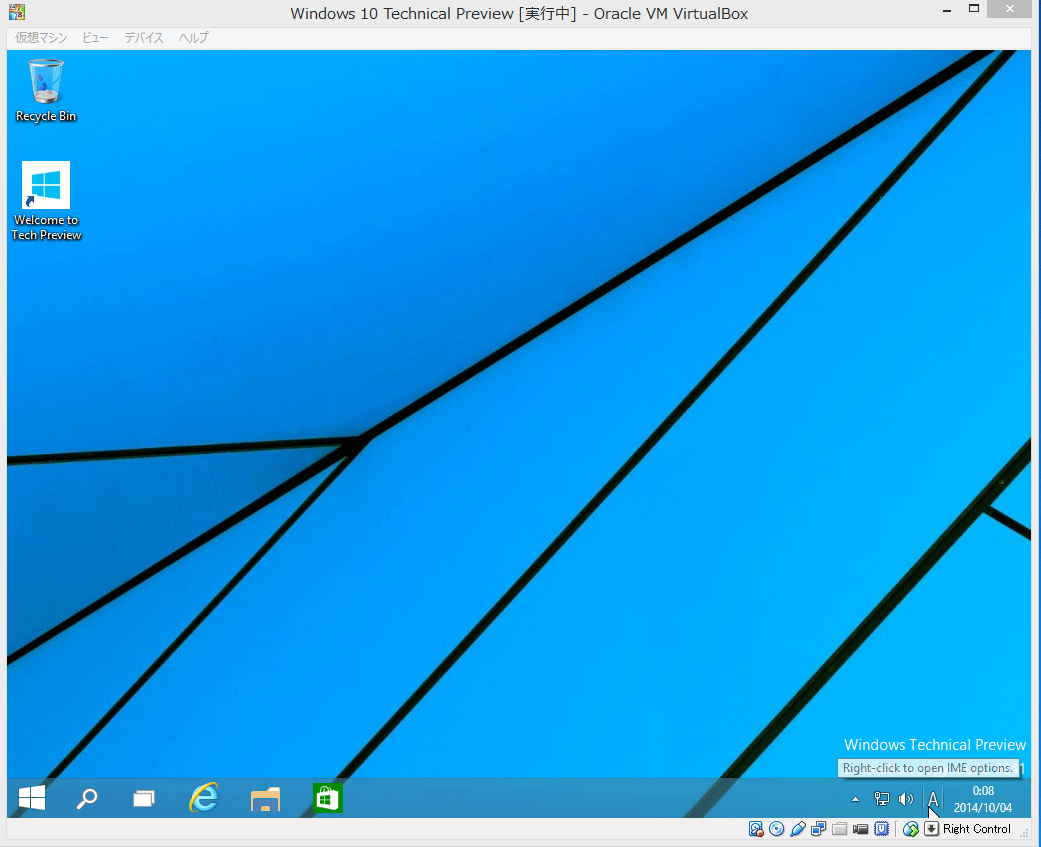Viewport: 1041px width, 847px height.
Task: Click the VirtualBox mouse integration status icon
Action: click(911, 828)
